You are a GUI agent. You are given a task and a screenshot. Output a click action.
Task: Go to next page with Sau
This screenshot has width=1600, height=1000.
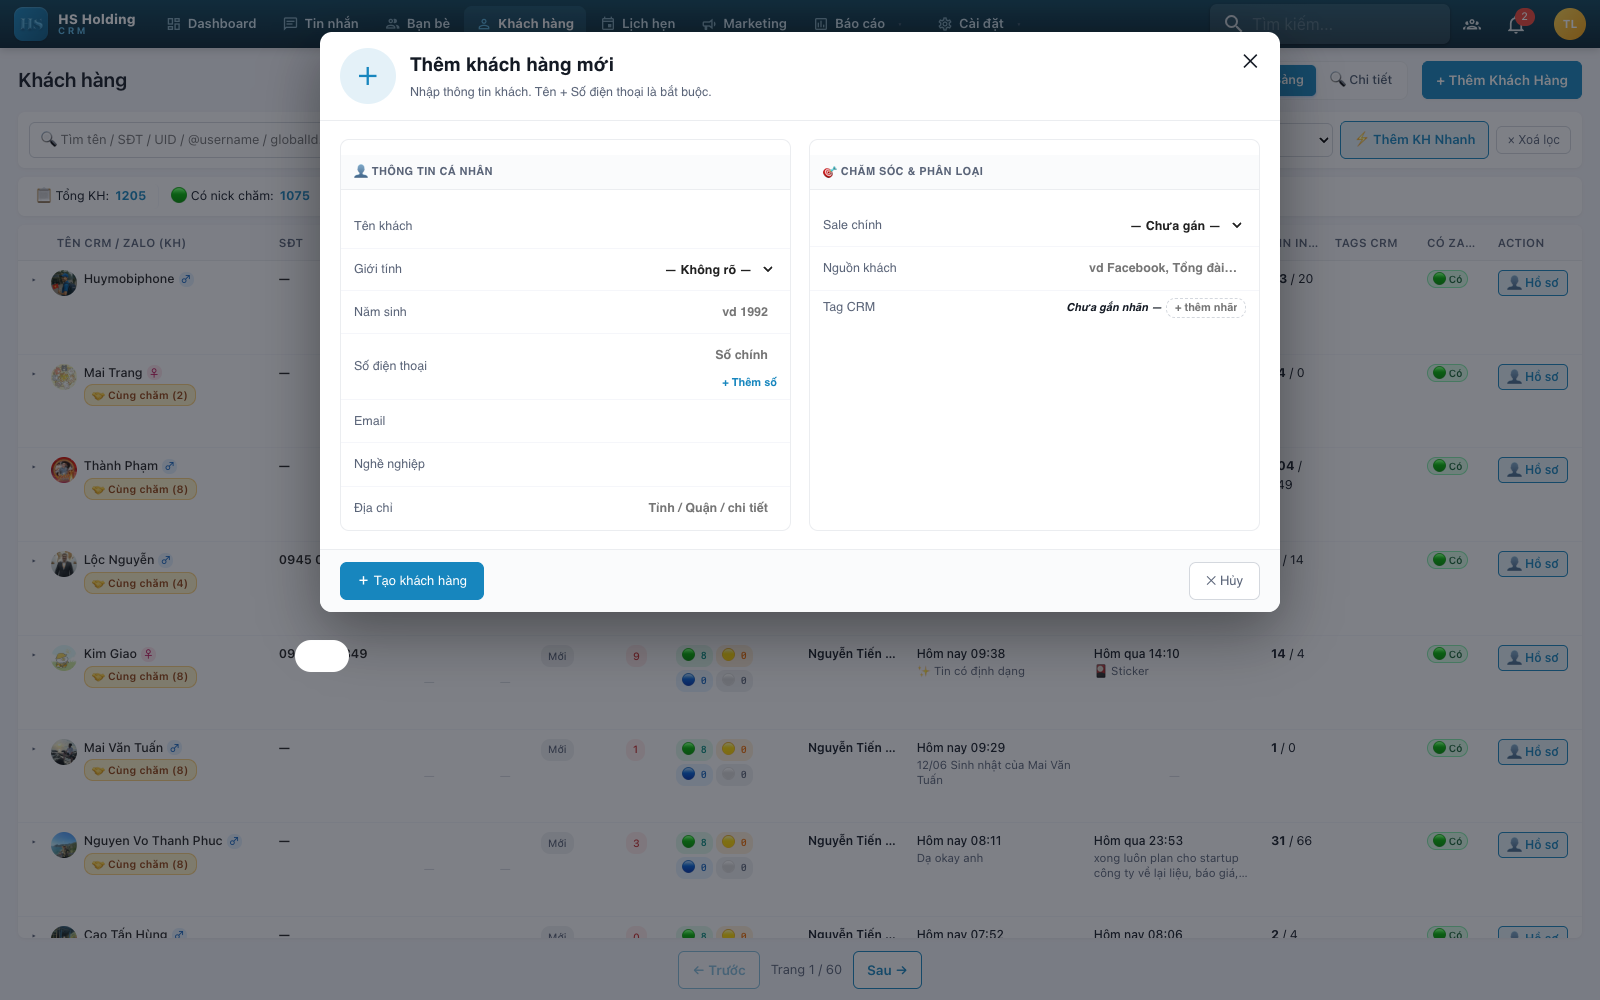click(x=887, y=970)
